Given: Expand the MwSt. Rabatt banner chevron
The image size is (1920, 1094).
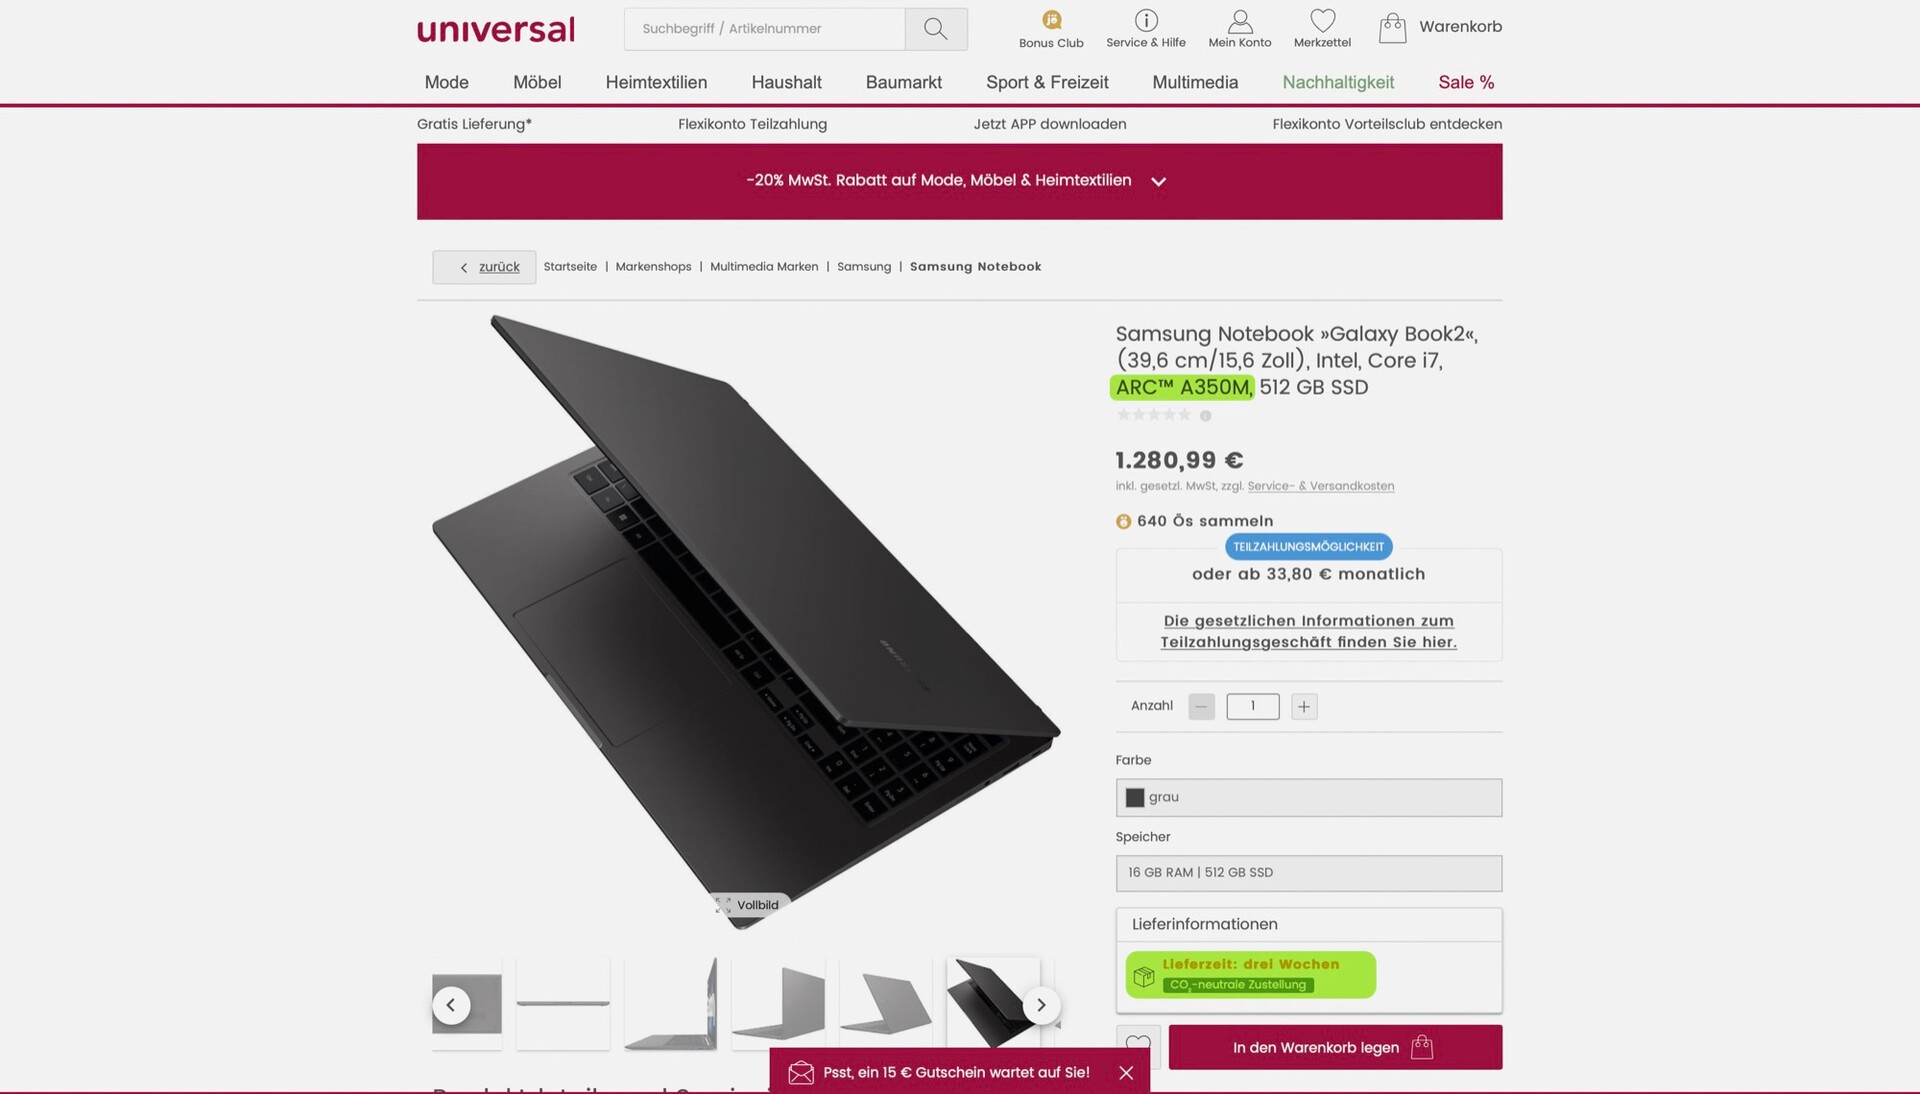Looking at the screenshot, I should coord(1158,181).
